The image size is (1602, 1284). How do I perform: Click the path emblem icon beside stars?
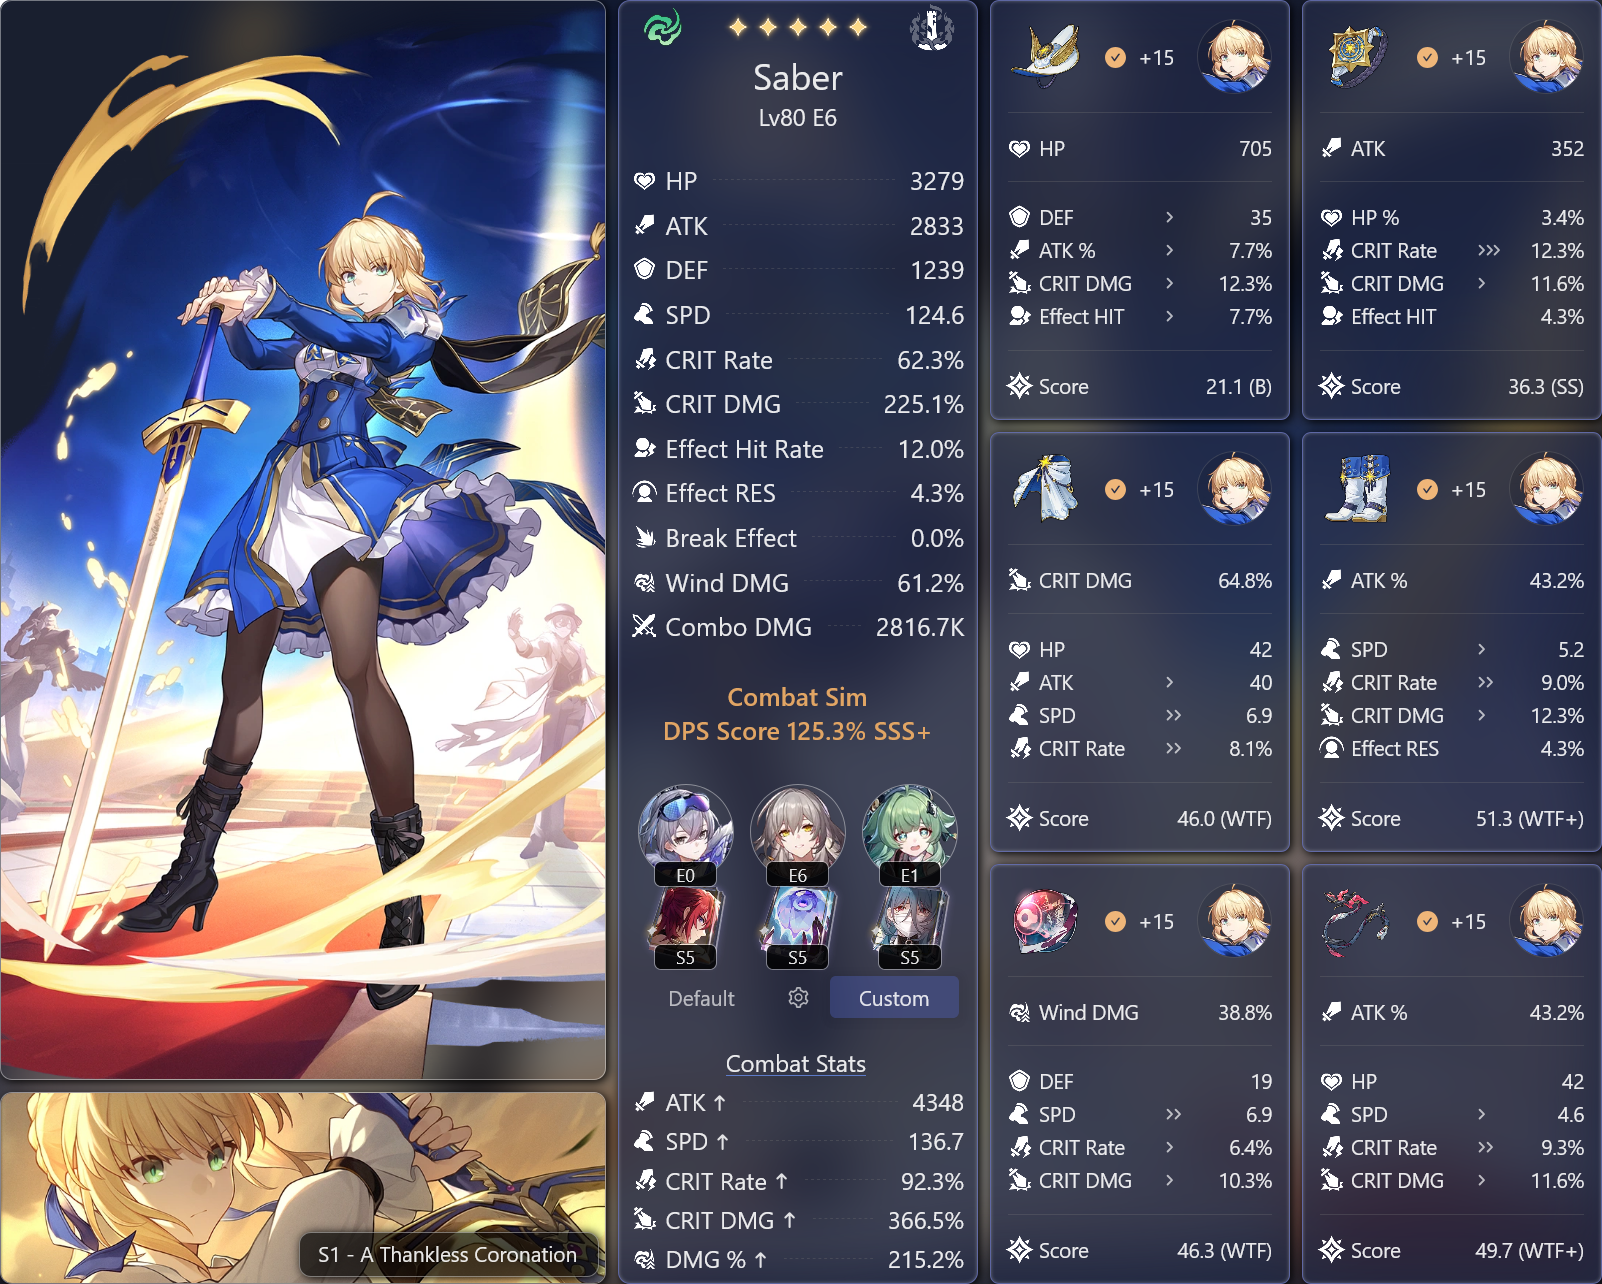click(x=932, y=27)
